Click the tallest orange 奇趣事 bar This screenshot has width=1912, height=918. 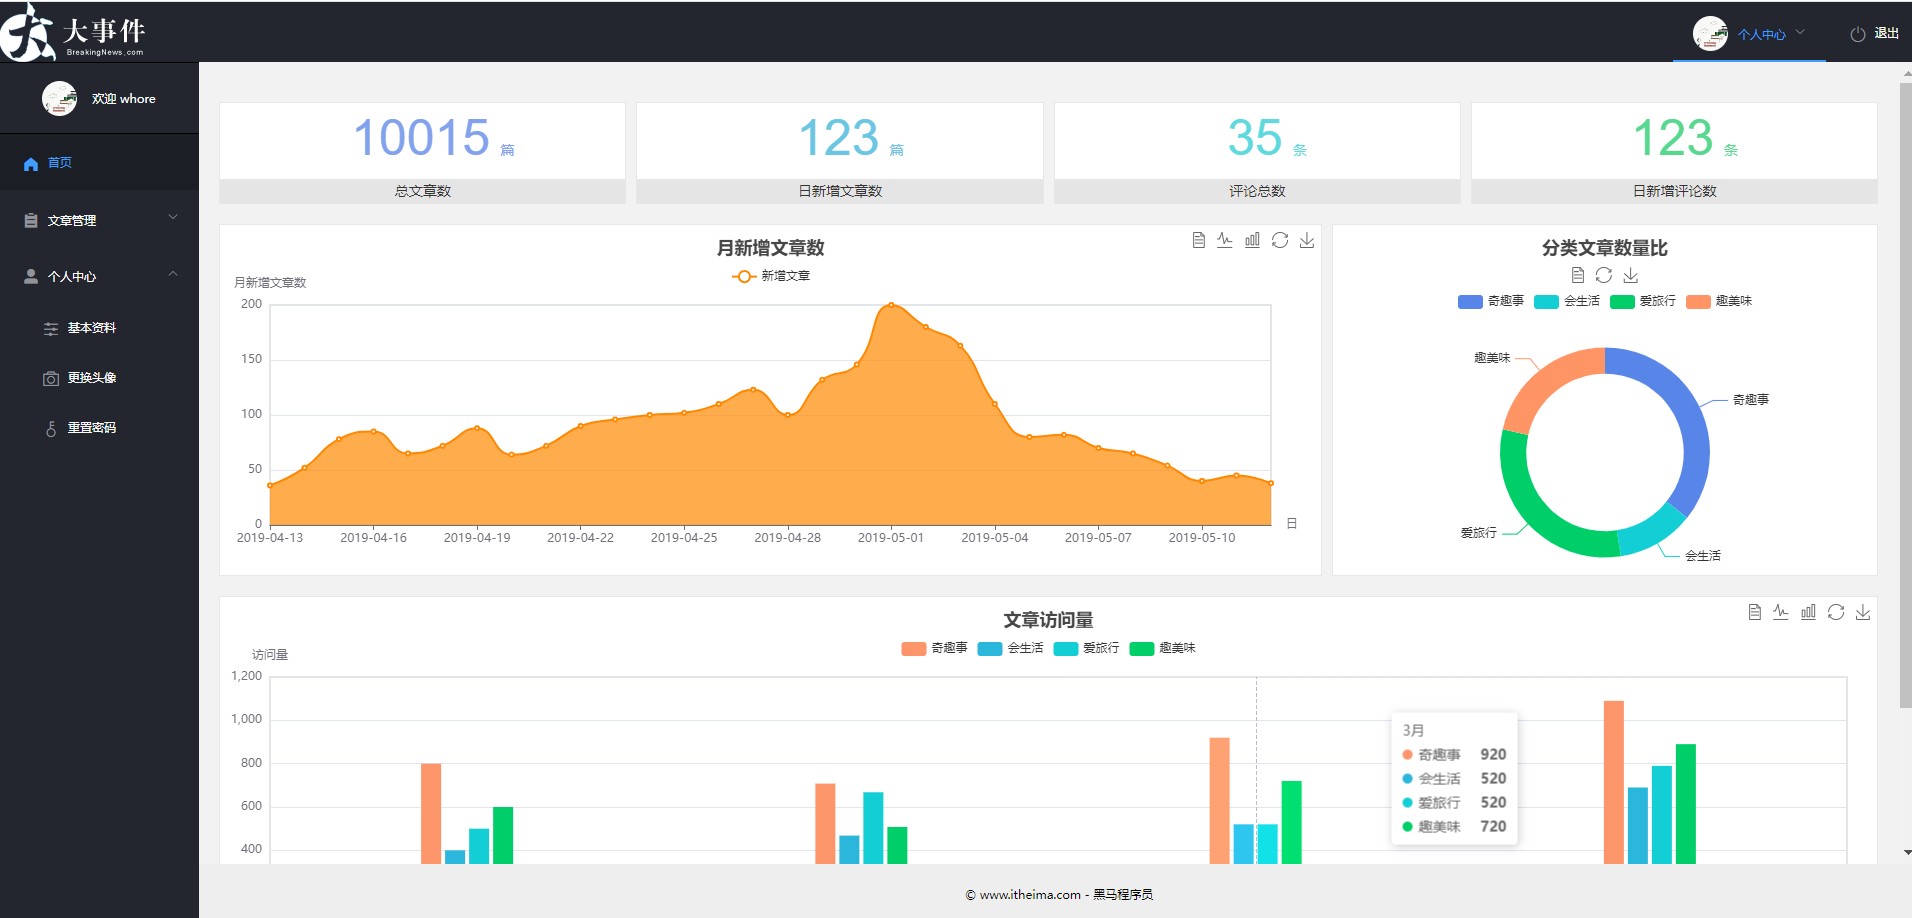[x=1613, y=782]
